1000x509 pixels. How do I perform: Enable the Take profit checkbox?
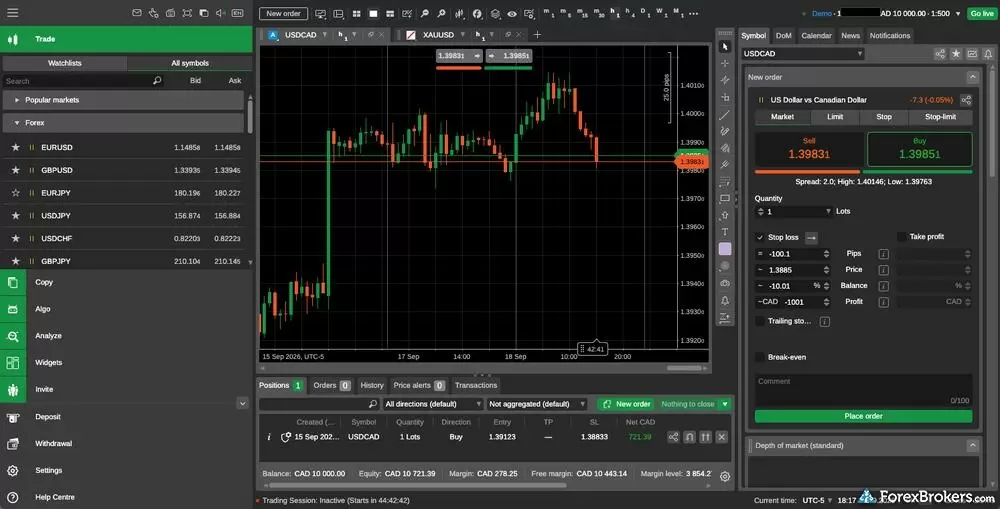coord(902,237)
